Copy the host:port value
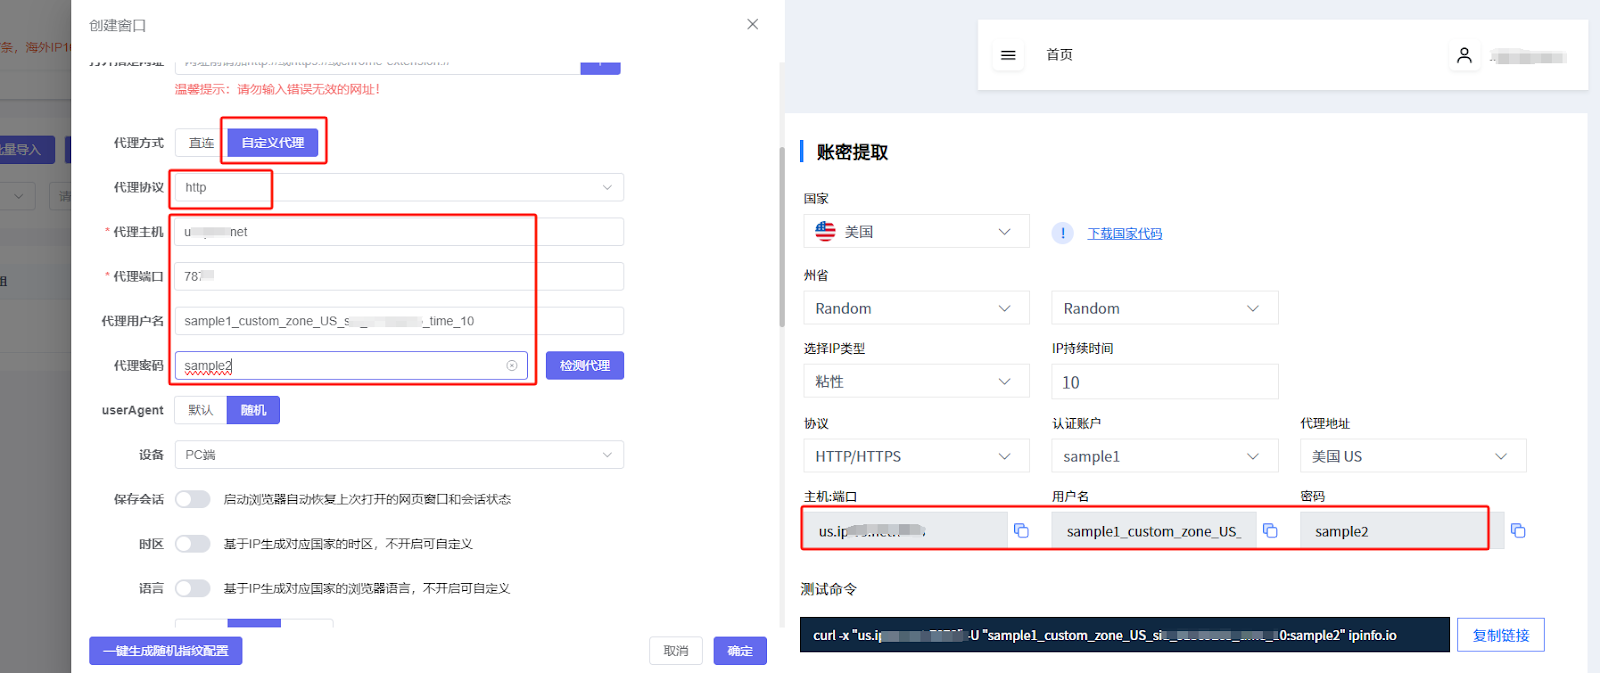The image size is (1600, 673). 1021,531
